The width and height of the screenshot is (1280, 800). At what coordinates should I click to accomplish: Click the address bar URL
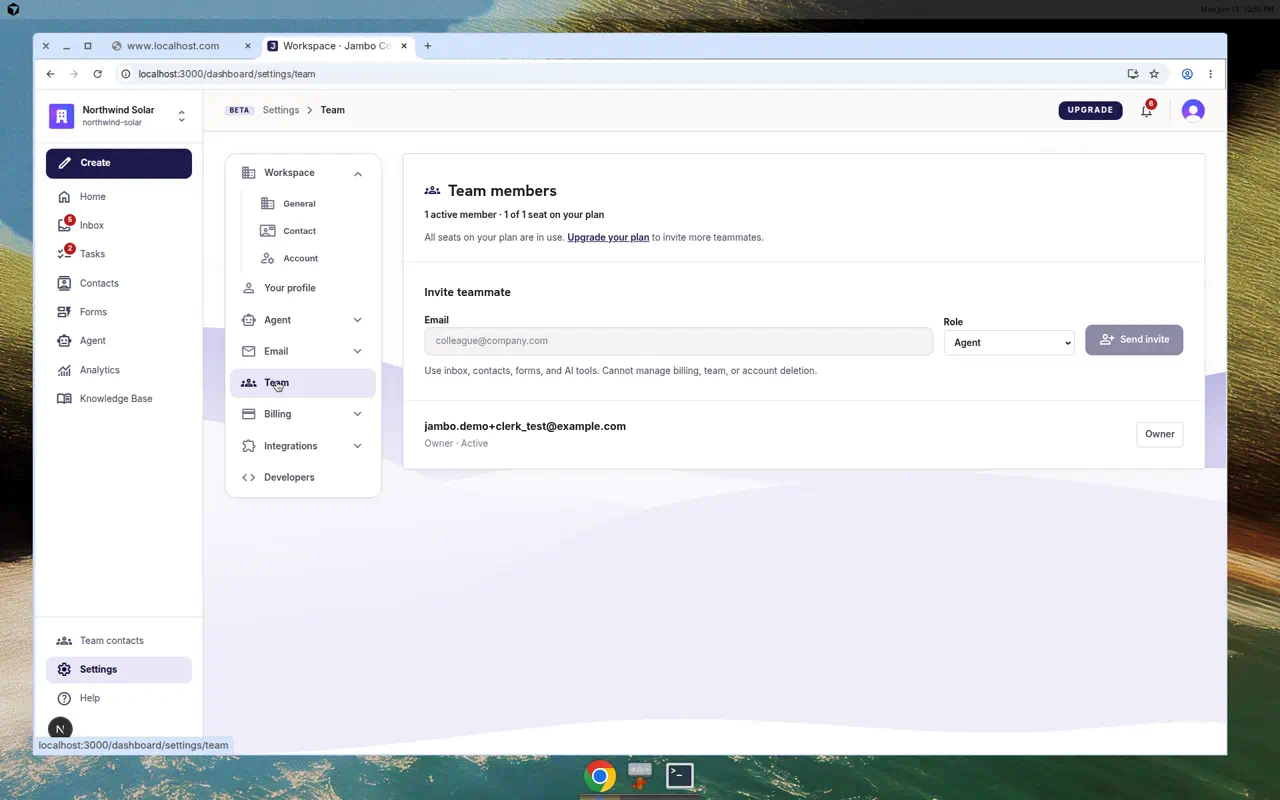(227, 74)
